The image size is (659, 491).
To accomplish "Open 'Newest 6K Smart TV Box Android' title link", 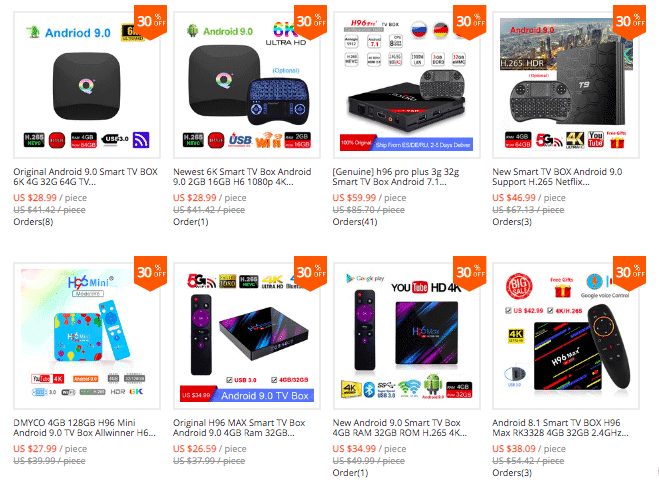I will tap(242, 177).
